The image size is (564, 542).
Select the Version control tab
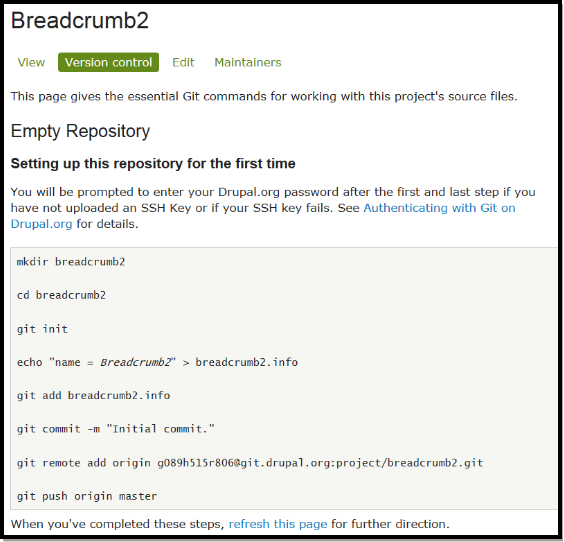(x=108, y=62)
